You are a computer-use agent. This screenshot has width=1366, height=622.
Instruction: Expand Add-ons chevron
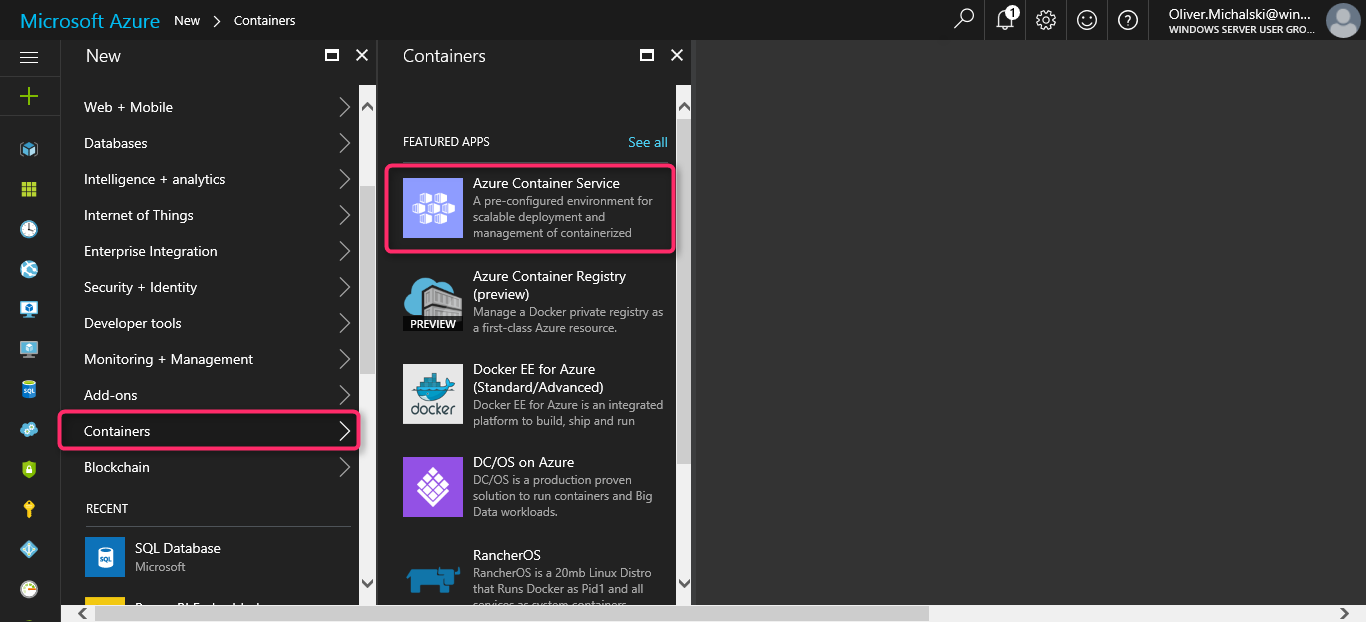pos(345,395)
